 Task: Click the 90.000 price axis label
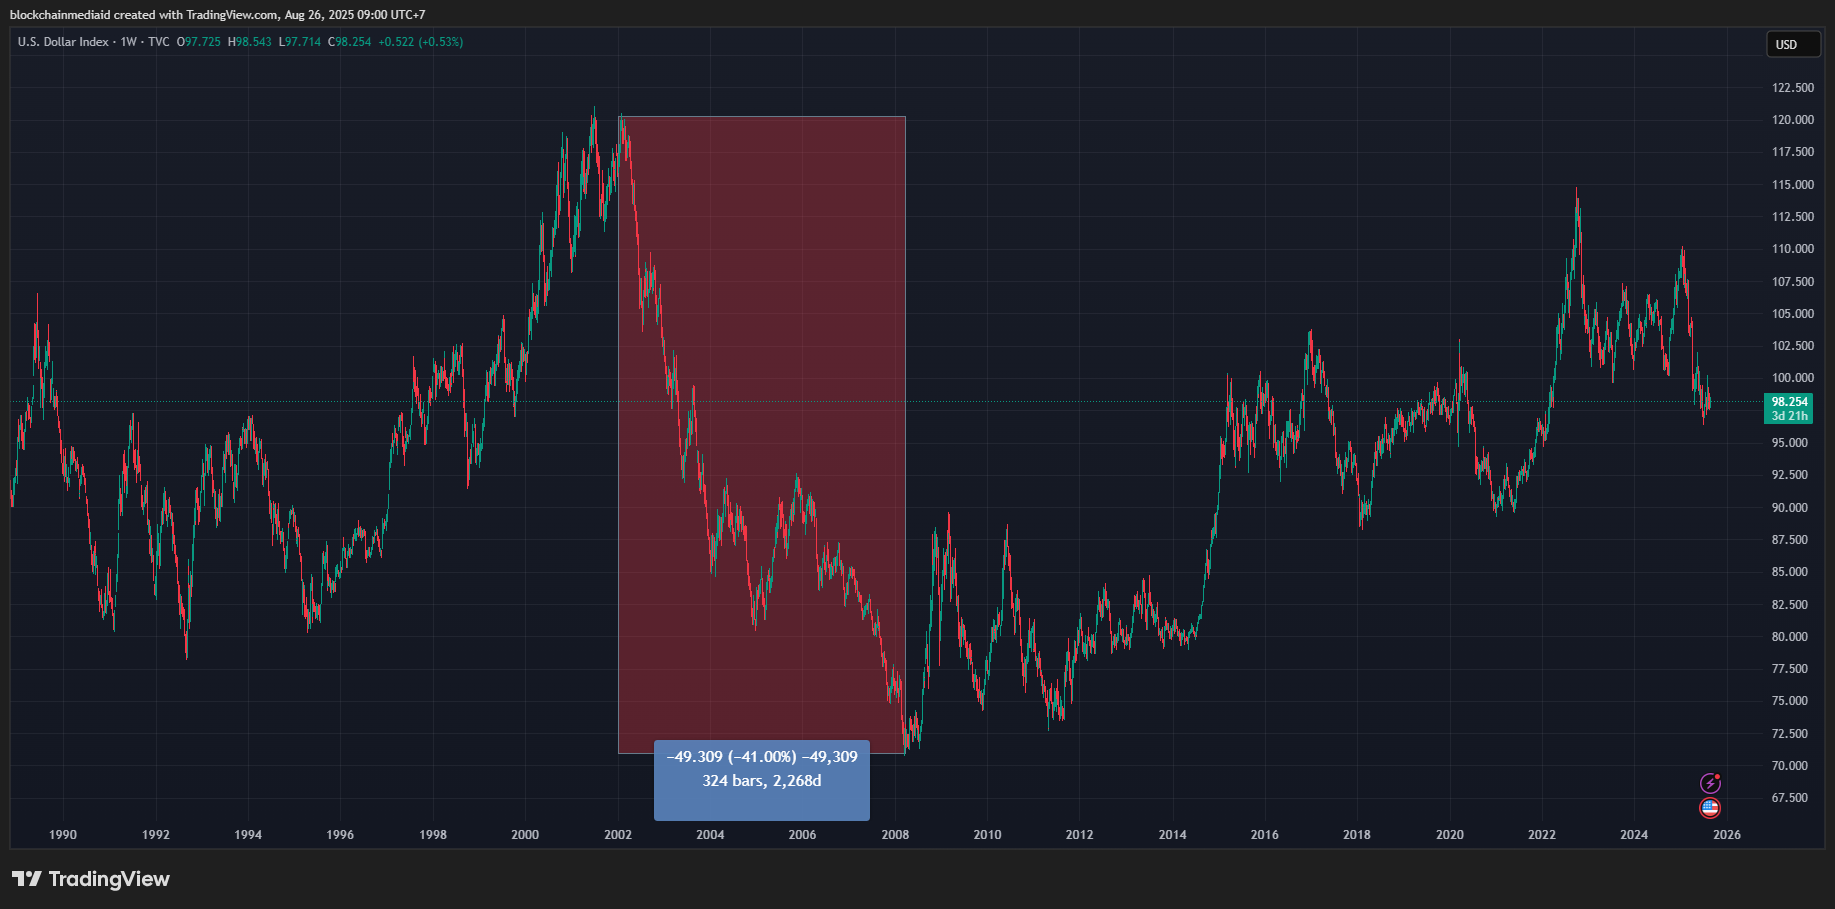coord(1792,508)
